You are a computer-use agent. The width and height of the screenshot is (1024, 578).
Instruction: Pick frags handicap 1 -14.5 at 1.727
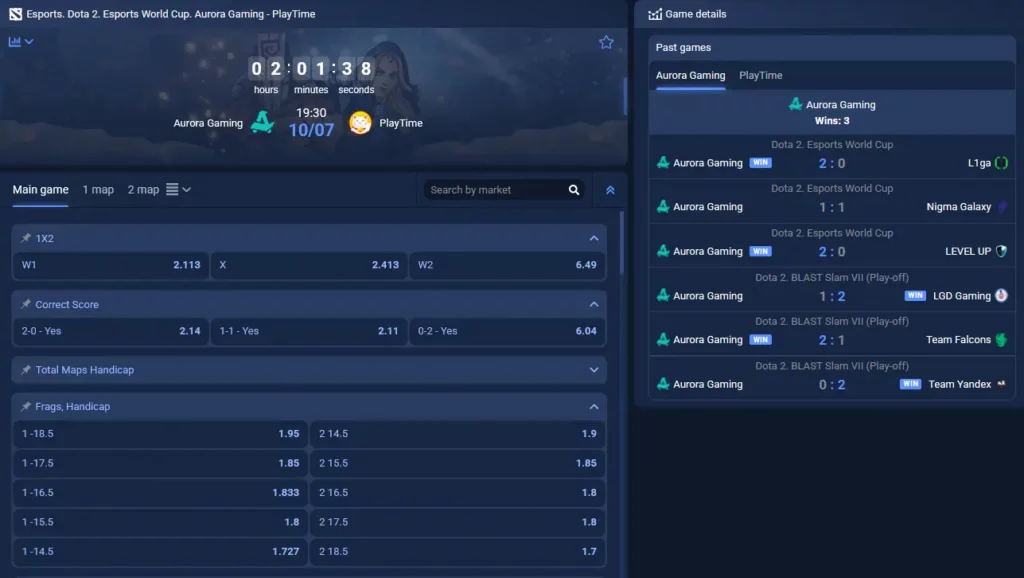pos(161,551)
